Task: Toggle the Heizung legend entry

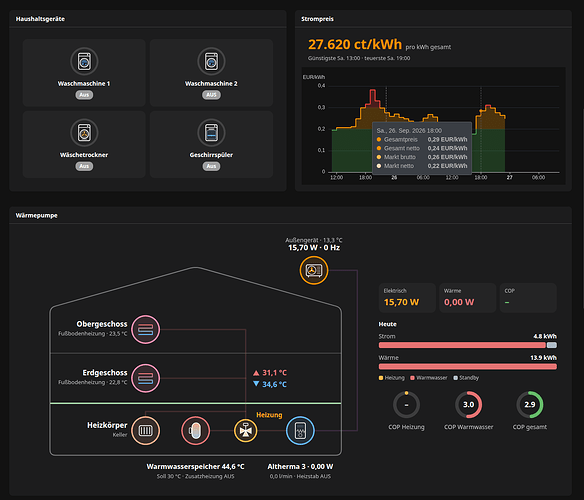Action: point(391,378)
